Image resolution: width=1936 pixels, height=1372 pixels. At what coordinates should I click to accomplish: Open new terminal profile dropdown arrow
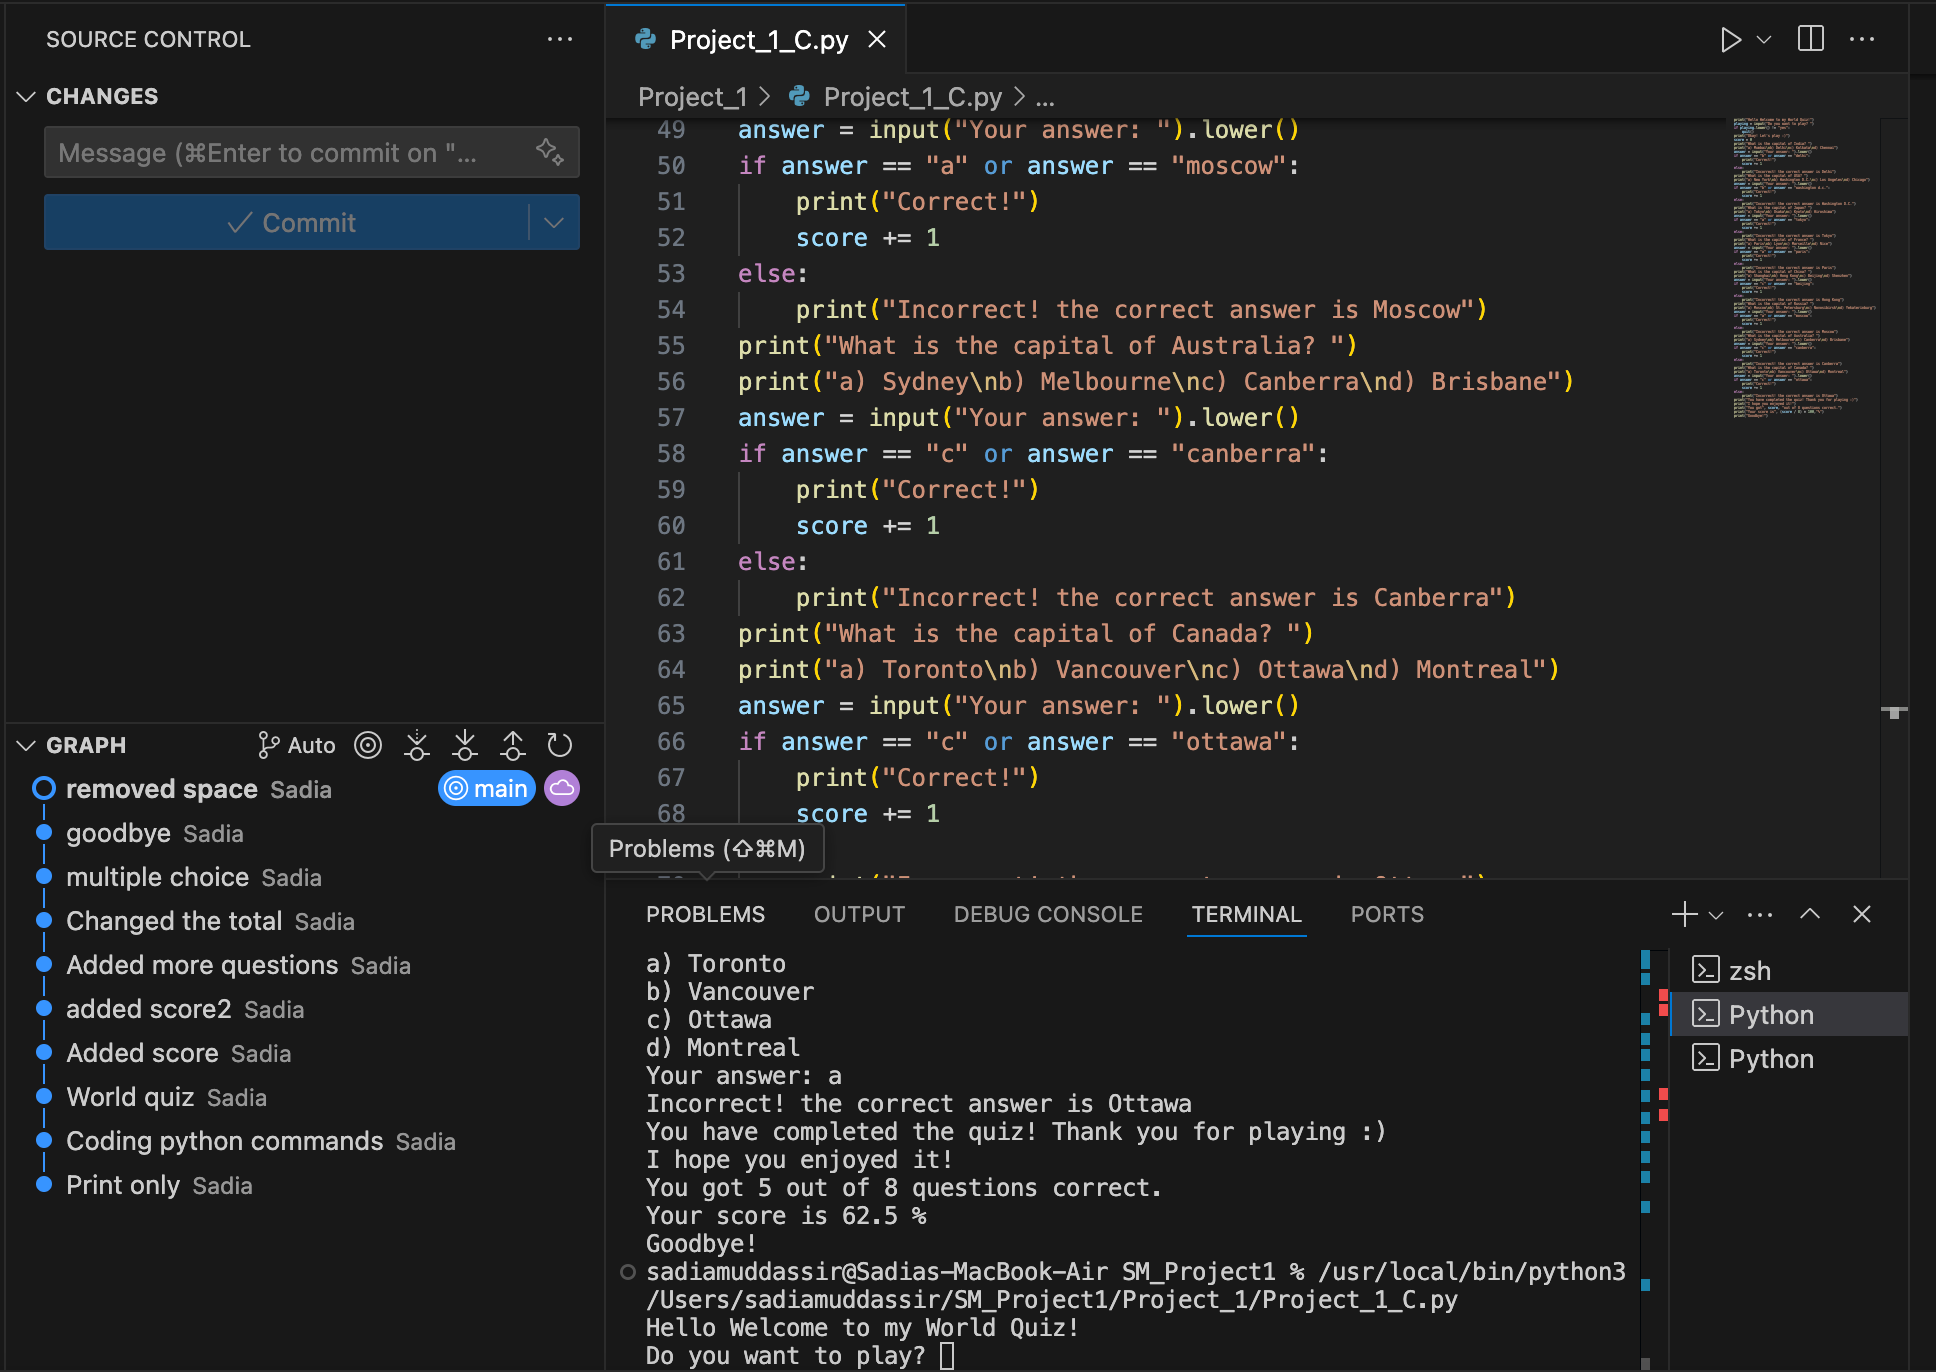tap(1716, 915)
